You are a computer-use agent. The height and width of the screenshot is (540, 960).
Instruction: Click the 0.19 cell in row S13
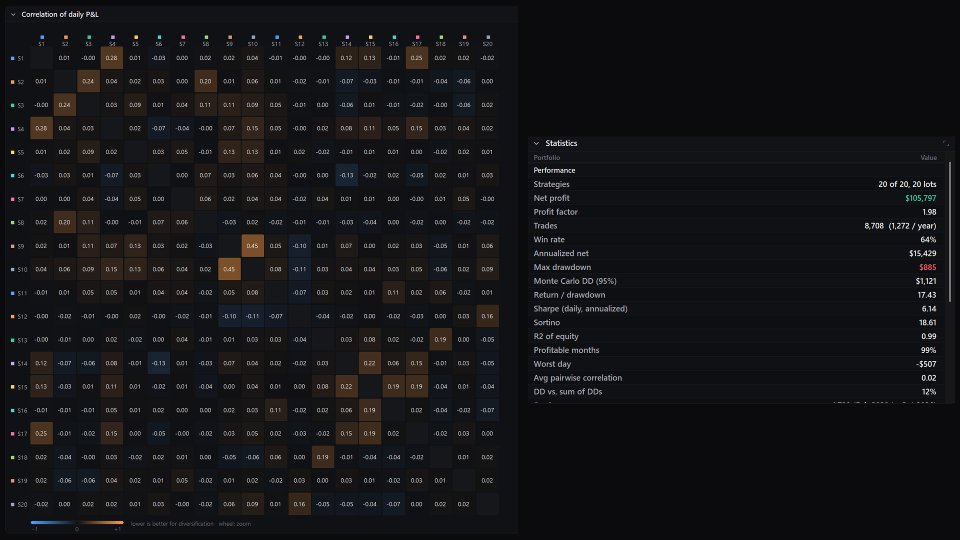[440, 339]
